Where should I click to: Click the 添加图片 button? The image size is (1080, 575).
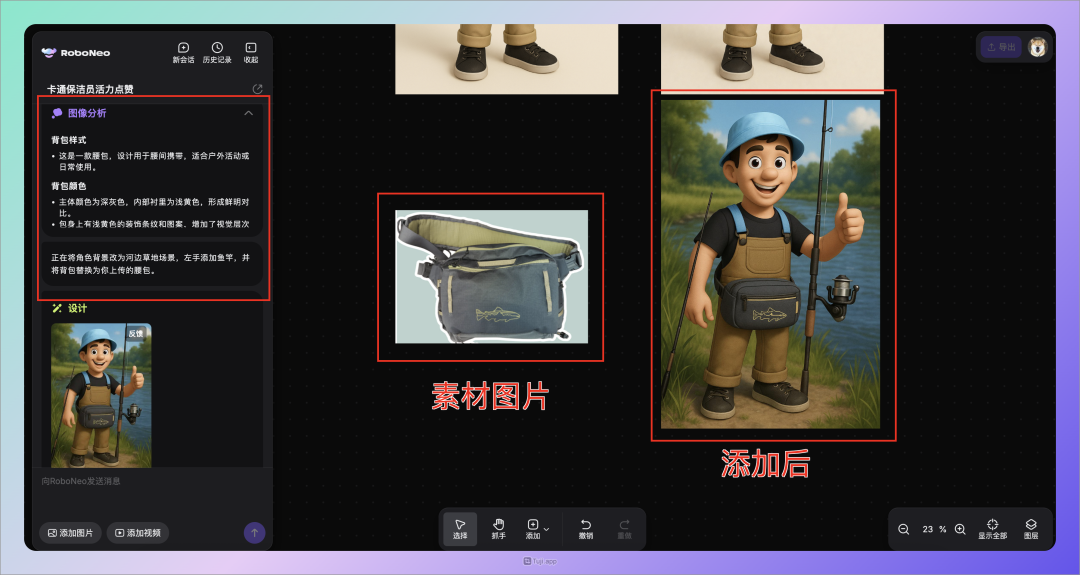click(70, 532)
